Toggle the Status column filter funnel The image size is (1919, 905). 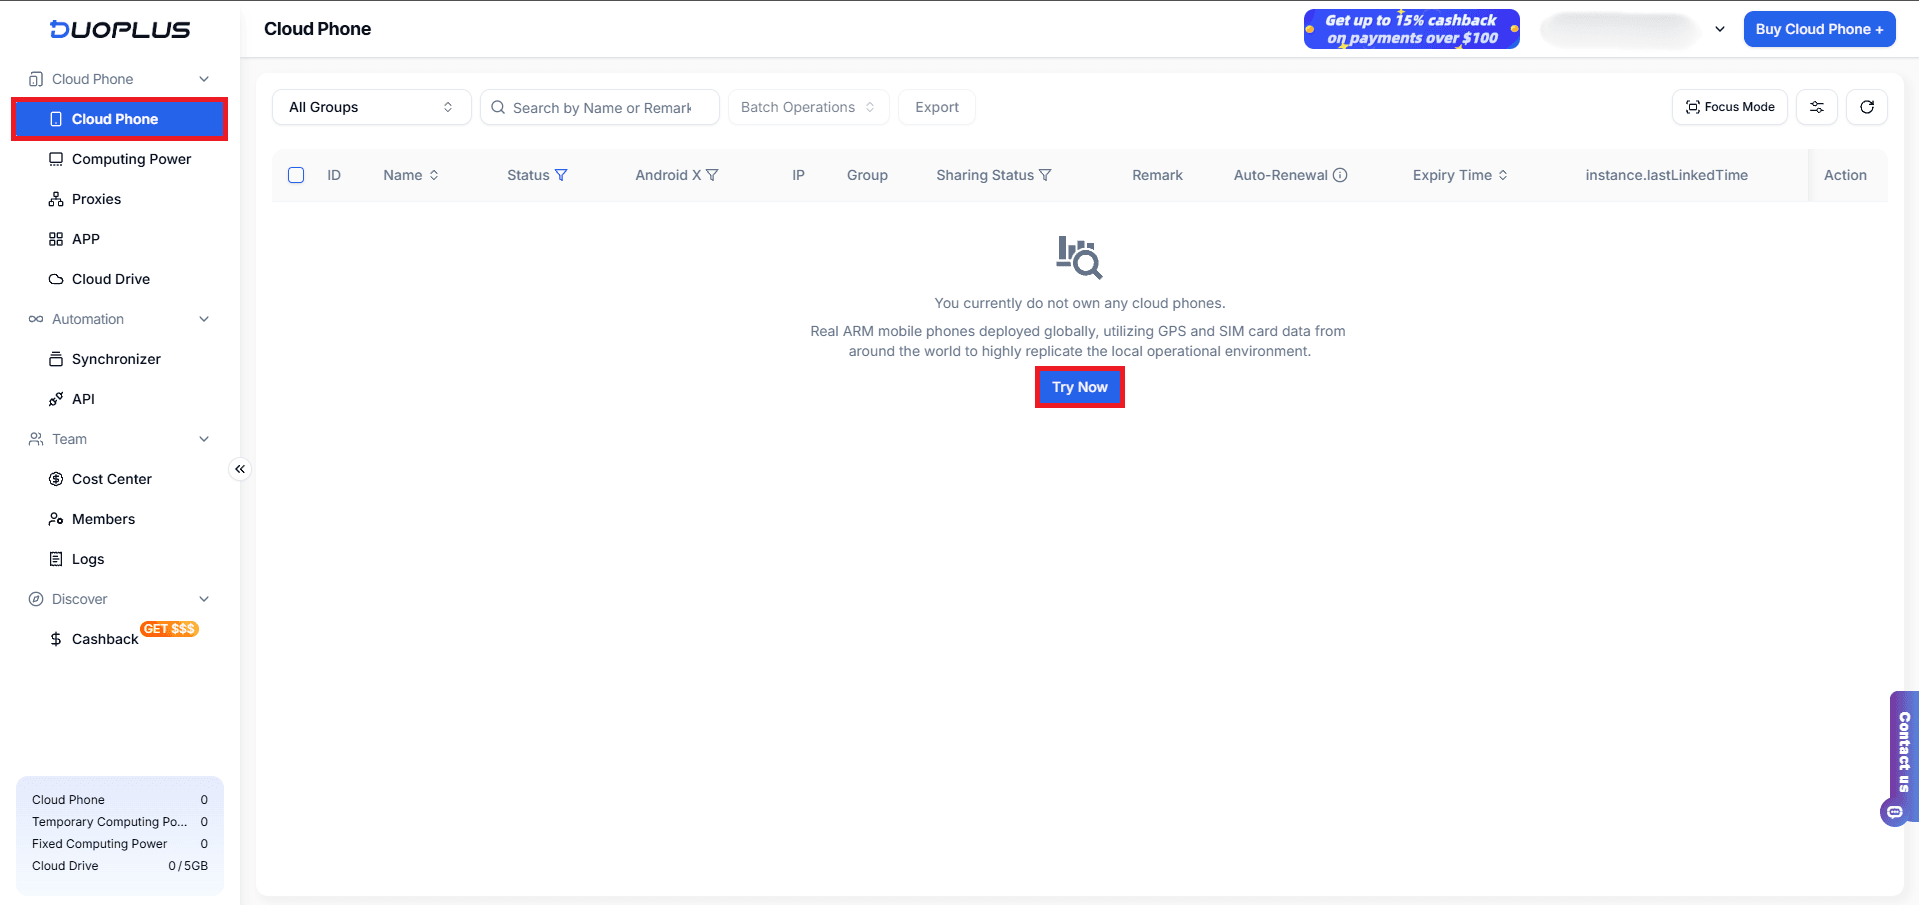click(561, 175)
